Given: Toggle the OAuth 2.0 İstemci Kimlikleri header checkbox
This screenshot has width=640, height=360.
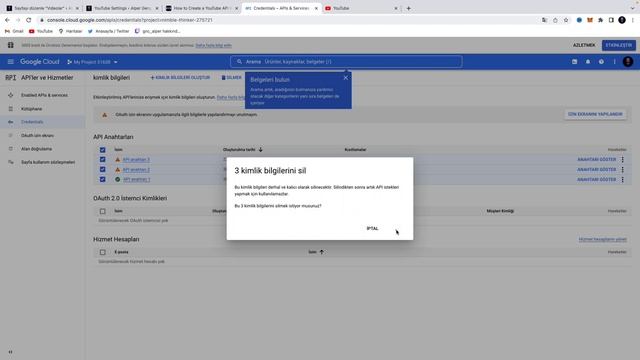Looking at the screenshot, I should (x=102, y=211).
